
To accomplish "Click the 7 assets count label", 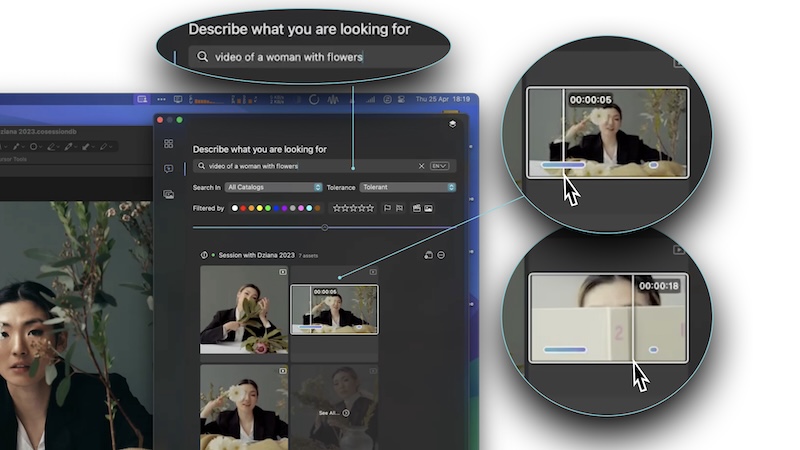I will coord(308,256).
